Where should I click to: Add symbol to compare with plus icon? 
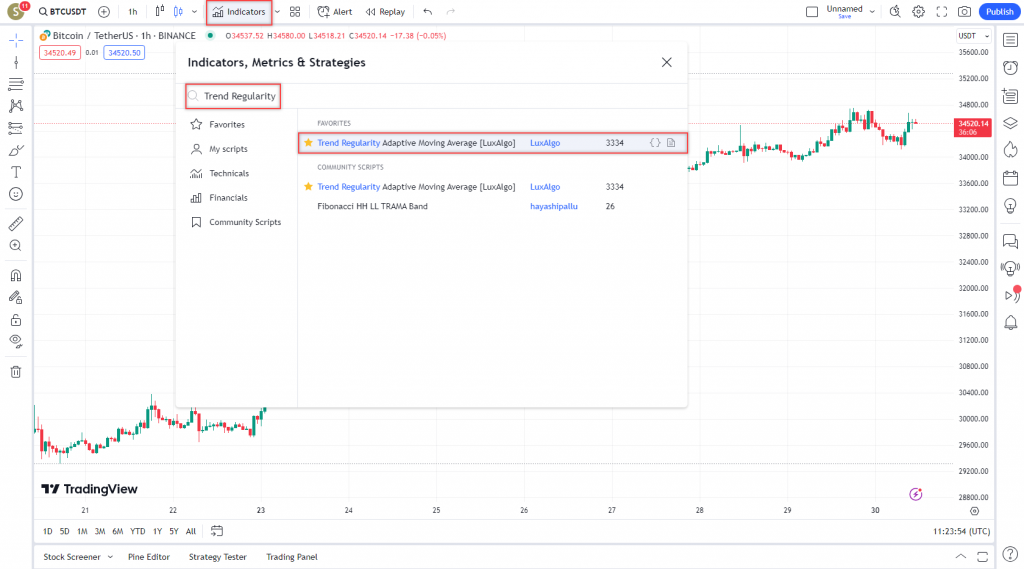coord(104,12)
